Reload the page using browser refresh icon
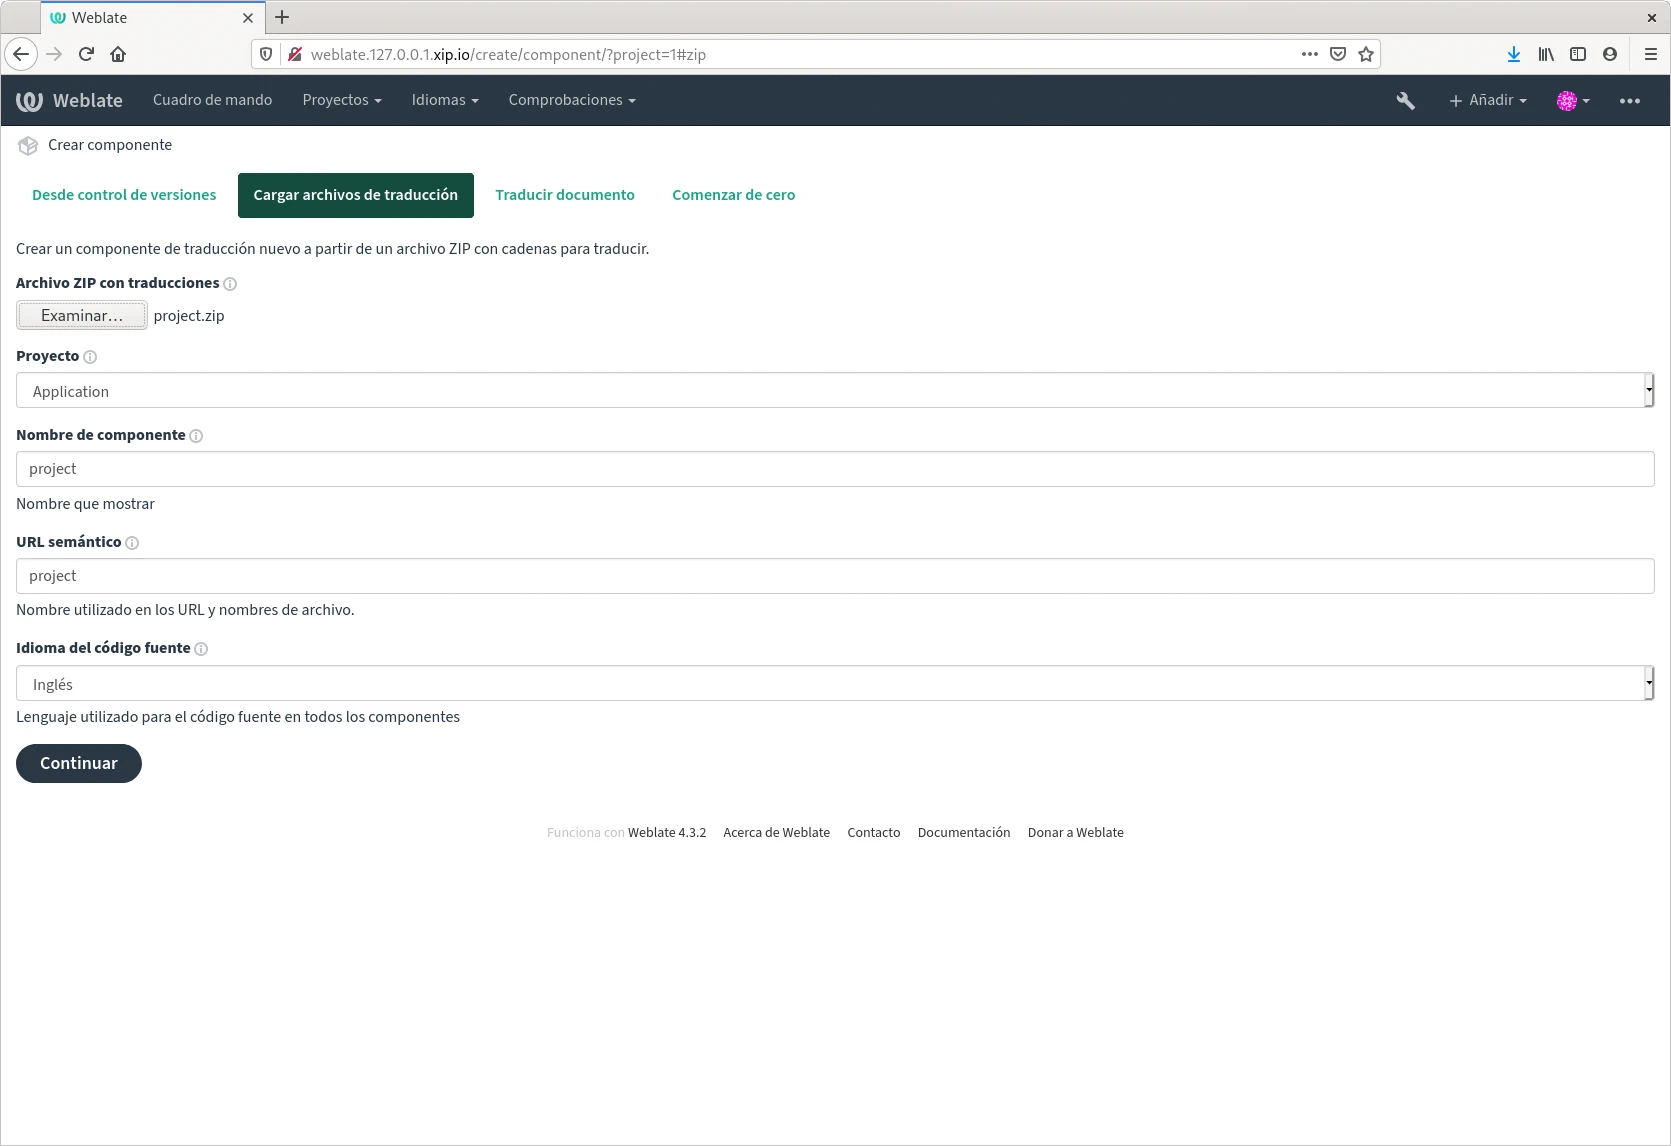 tap(86, 54)
